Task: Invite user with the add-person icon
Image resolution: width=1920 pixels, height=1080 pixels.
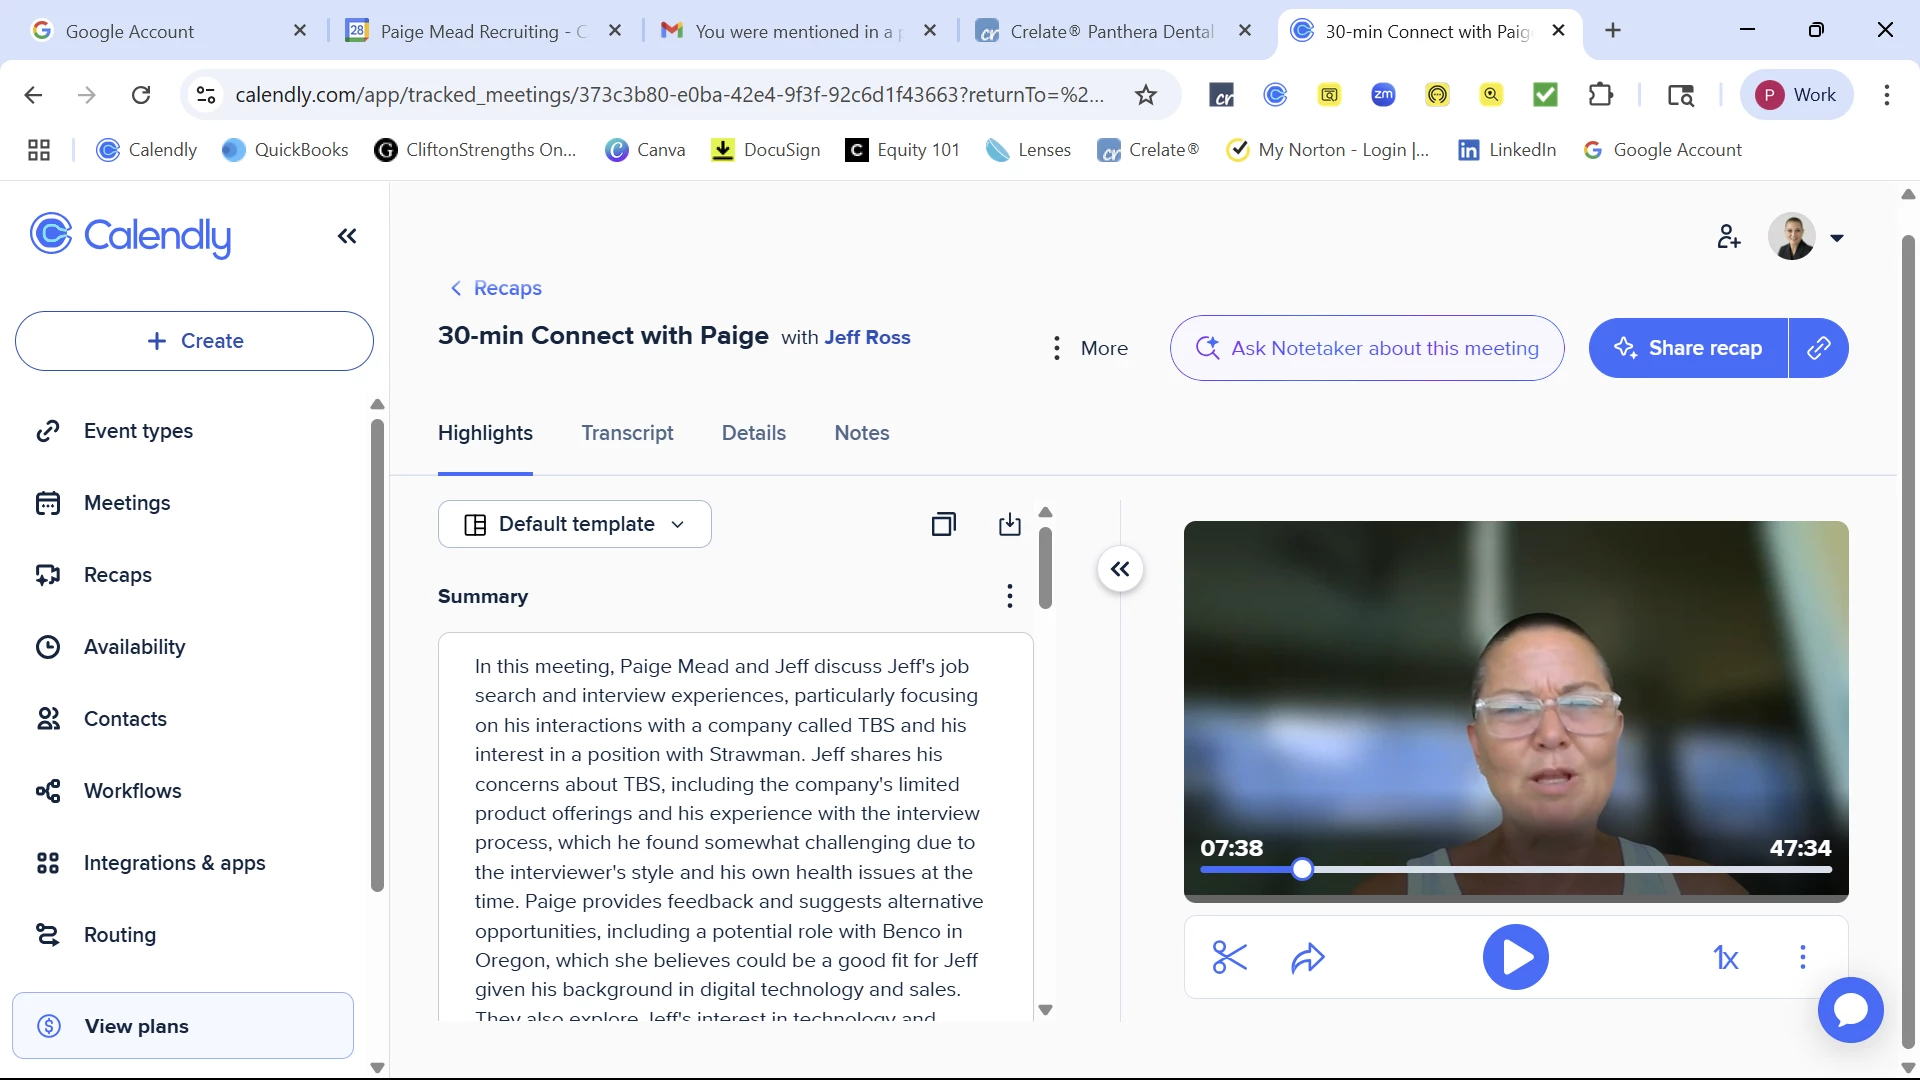Action: (x=1728, y=237)
